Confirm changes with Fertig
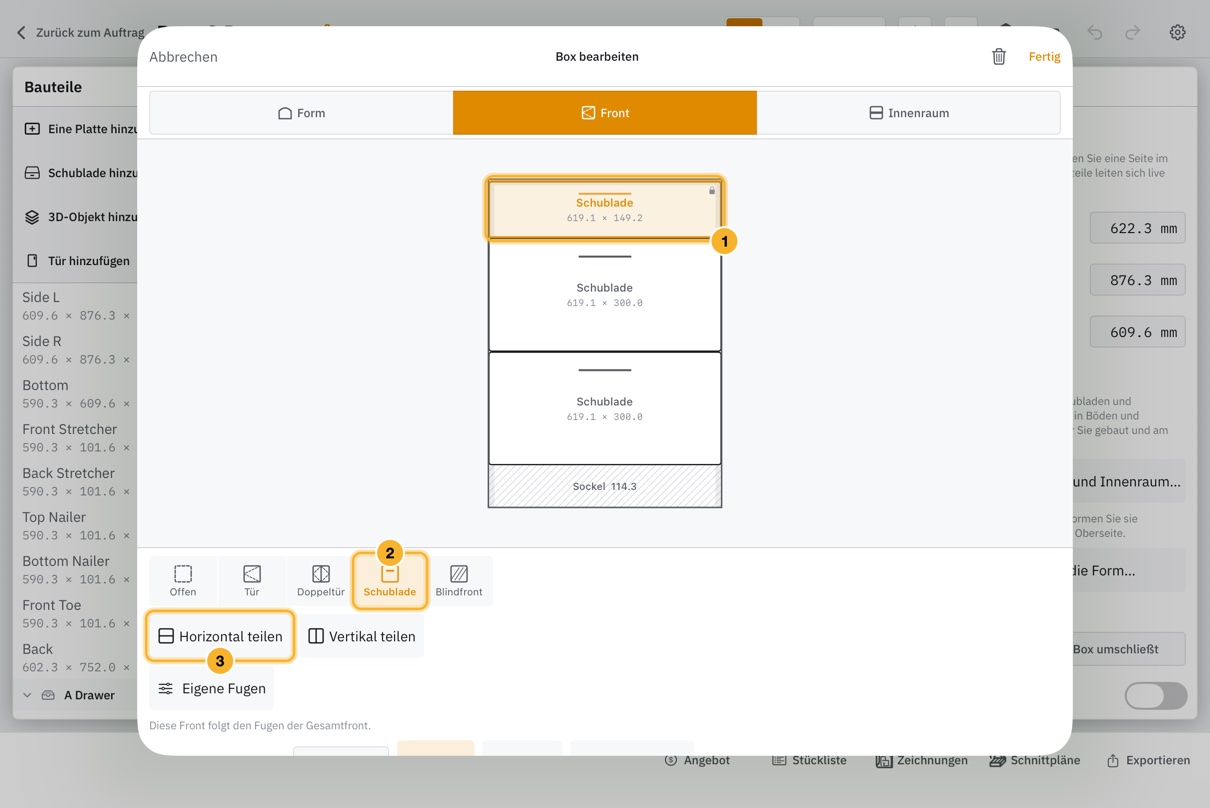The height and width of the screenshot is (808, 1210). tap(1044, 57)
